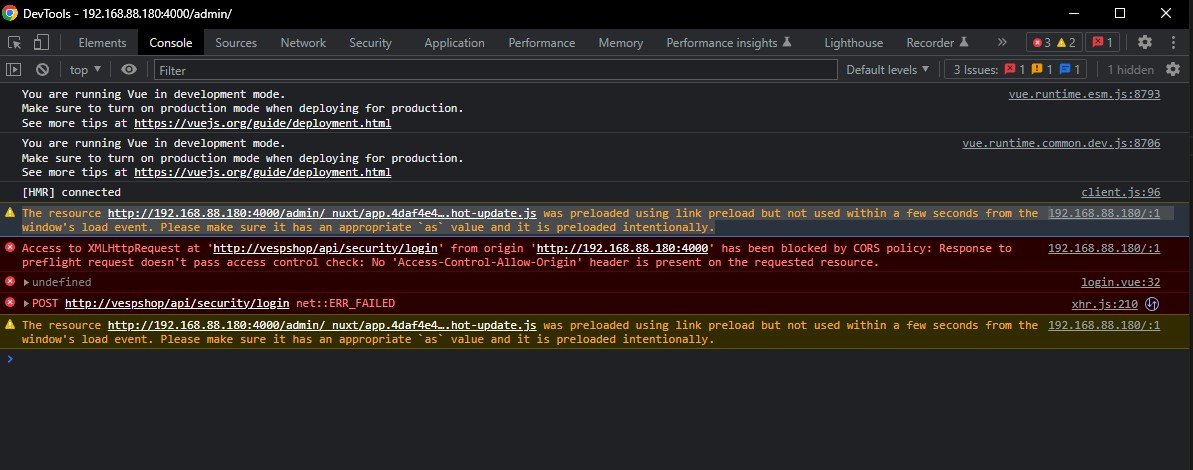Click the Chrome icon in the title bar
The width and height of the screenshot is (1193, 470).
(x=11, y=13)
